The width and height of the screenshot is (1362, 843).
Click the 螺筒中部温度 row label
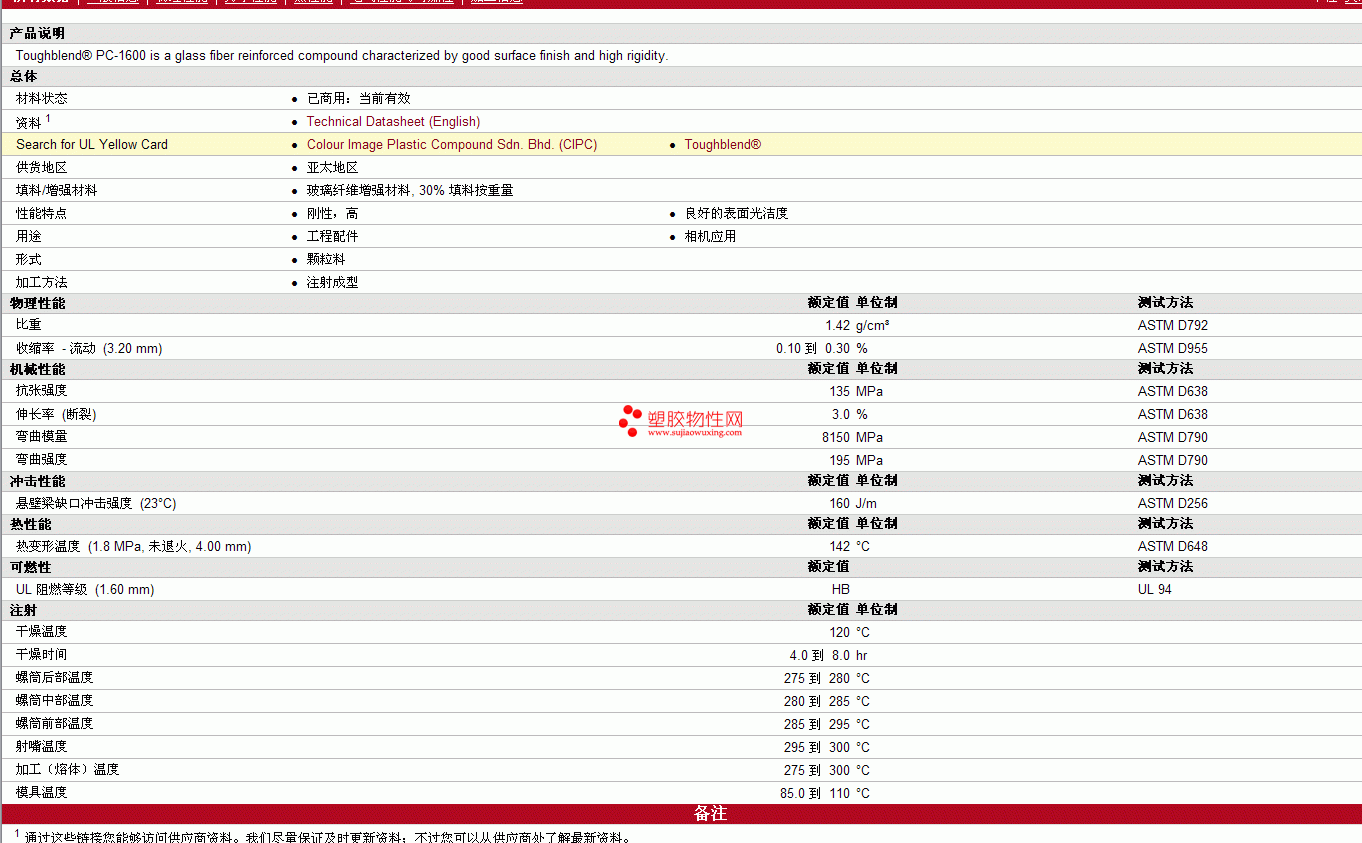pyautogui.click(x=55, y=701)
